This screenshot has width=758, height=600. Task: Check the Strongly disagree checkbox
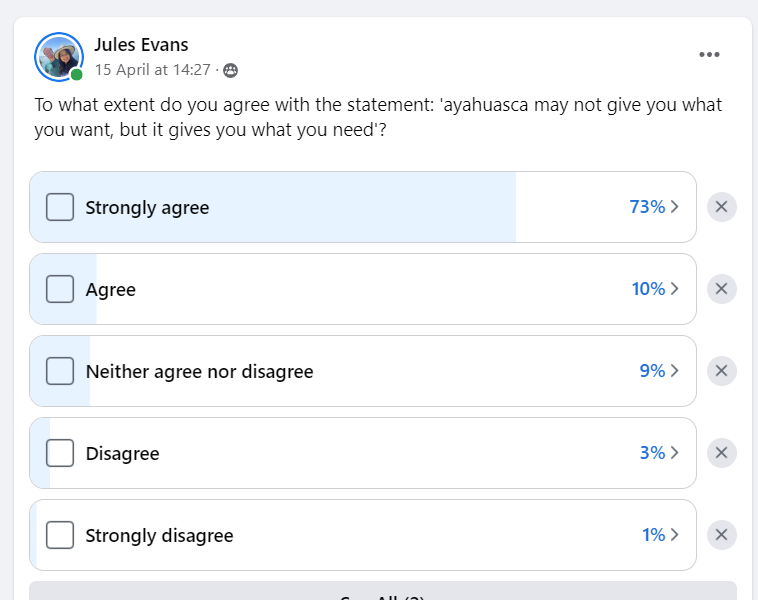pyautogui.click(x=60, y=535)
